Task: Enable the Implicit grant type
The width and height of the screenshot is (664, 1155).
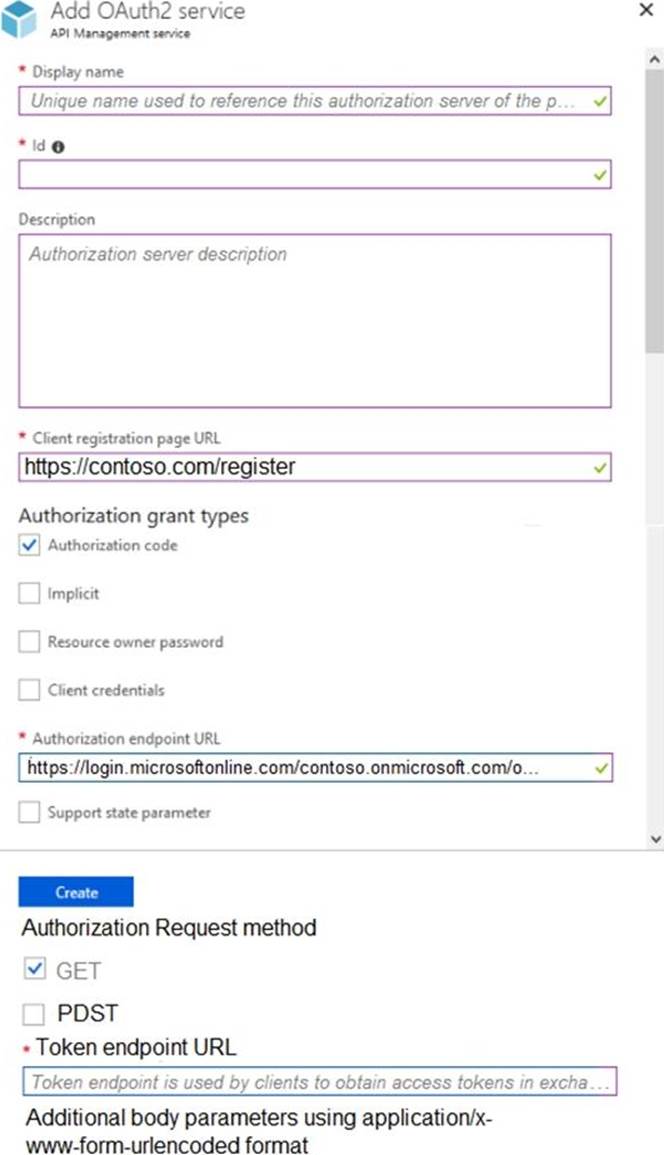Action: [x=29, y=593]
